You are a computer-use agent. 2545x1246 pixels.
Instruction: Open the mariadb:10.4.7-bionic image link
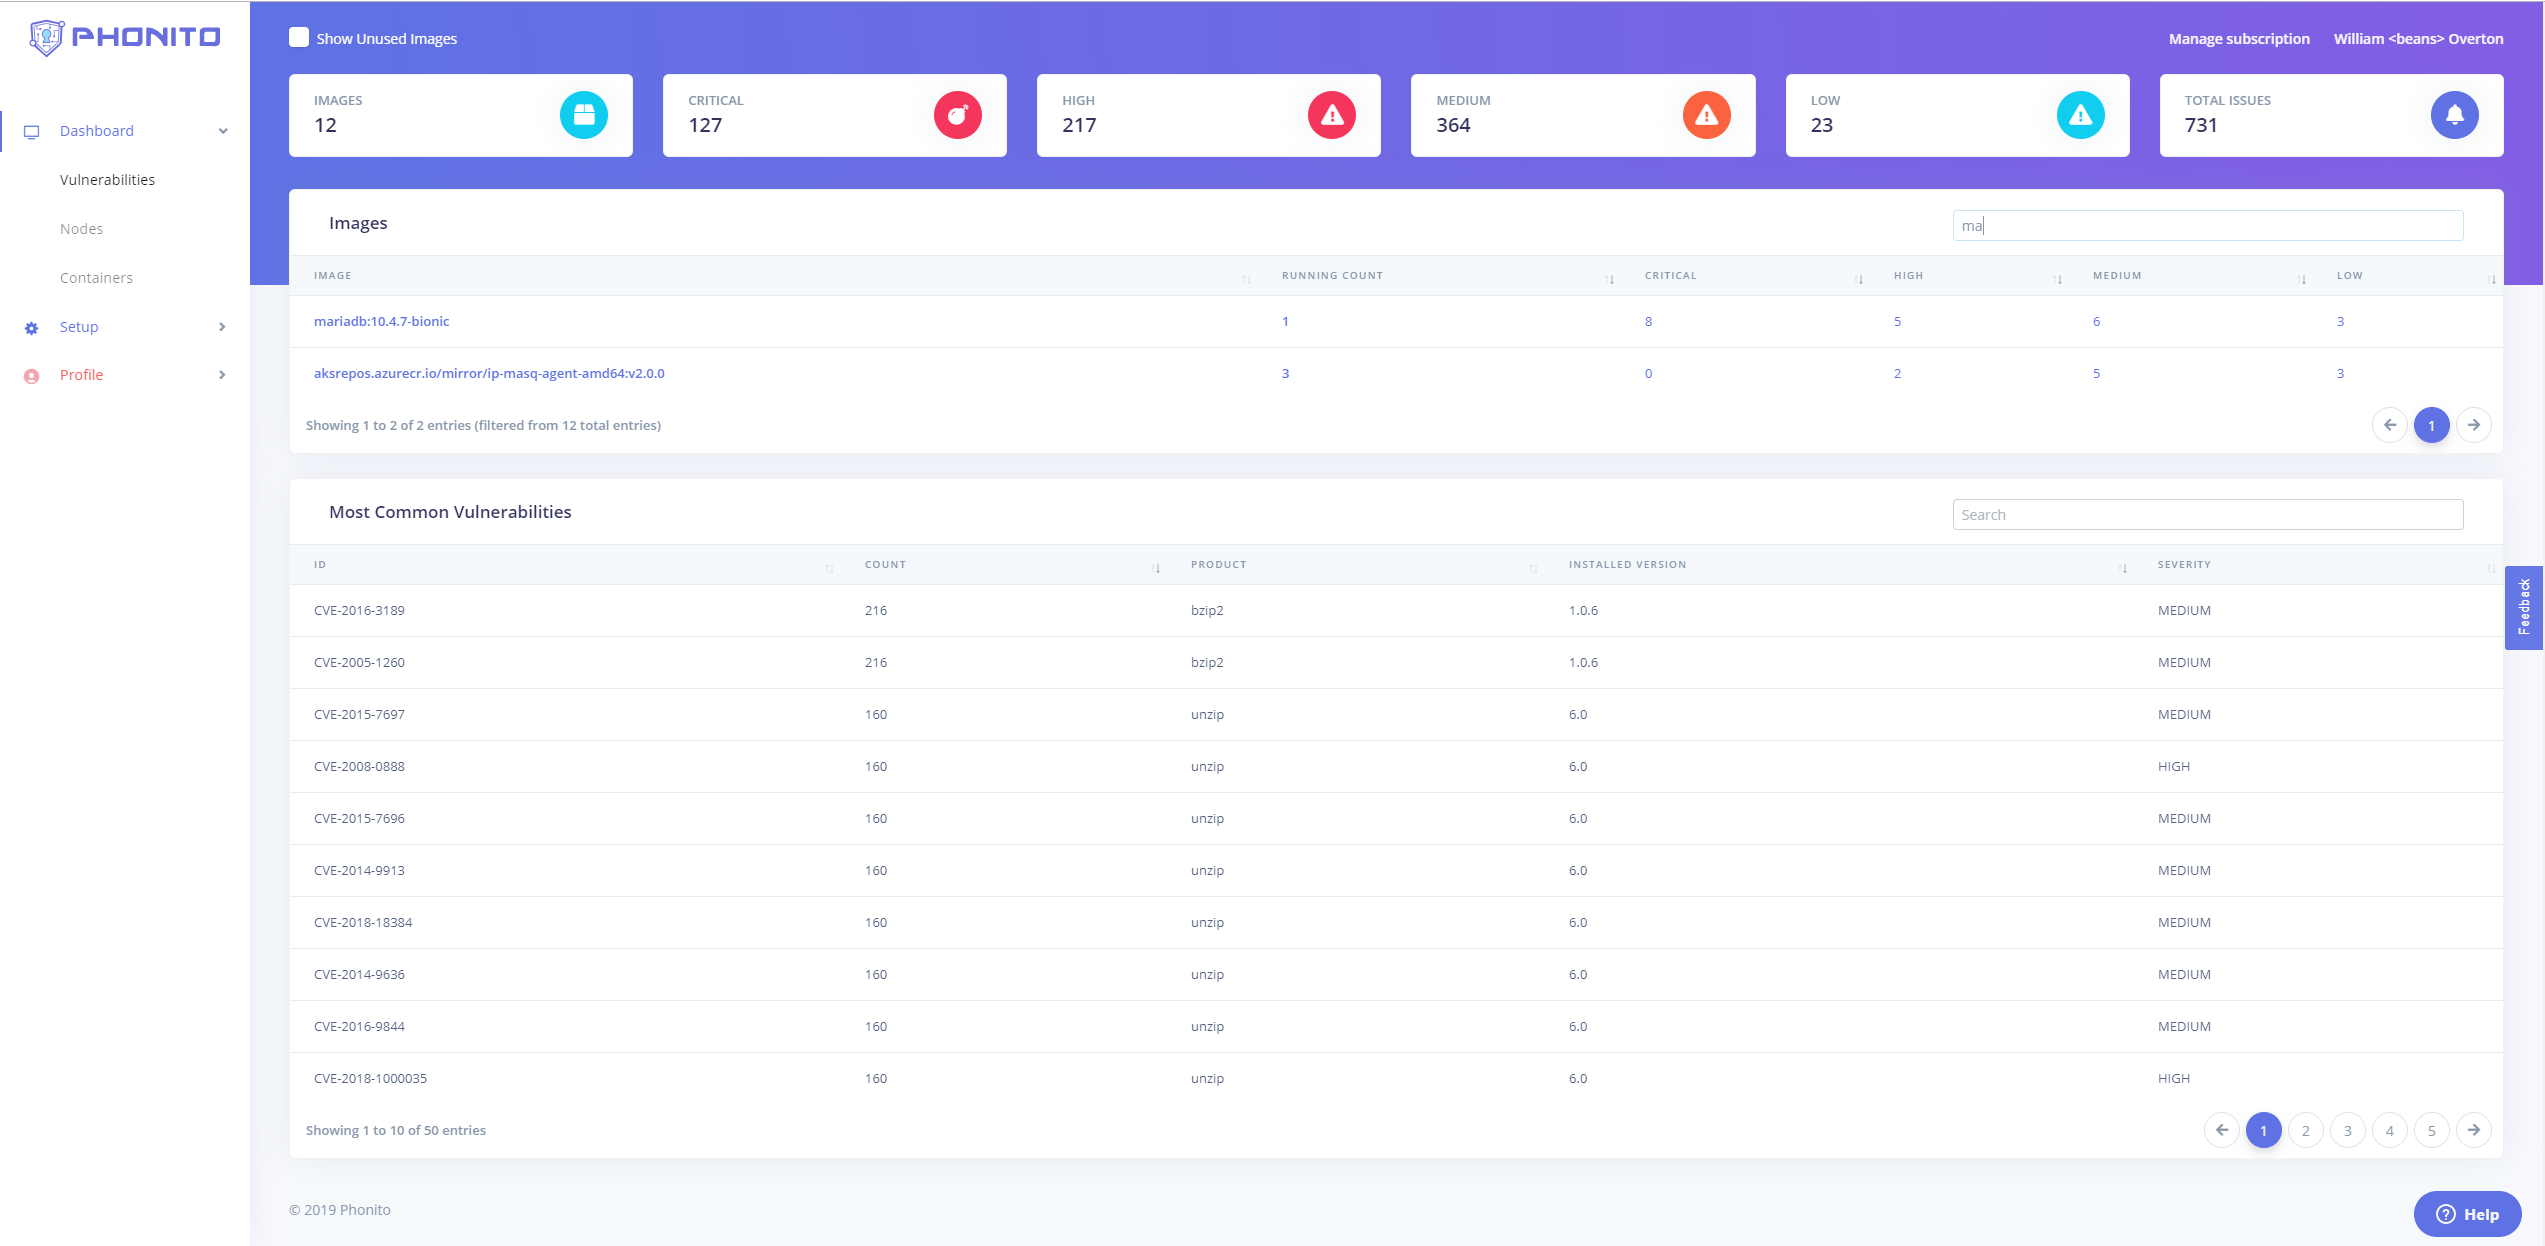(x=381, y=321)
